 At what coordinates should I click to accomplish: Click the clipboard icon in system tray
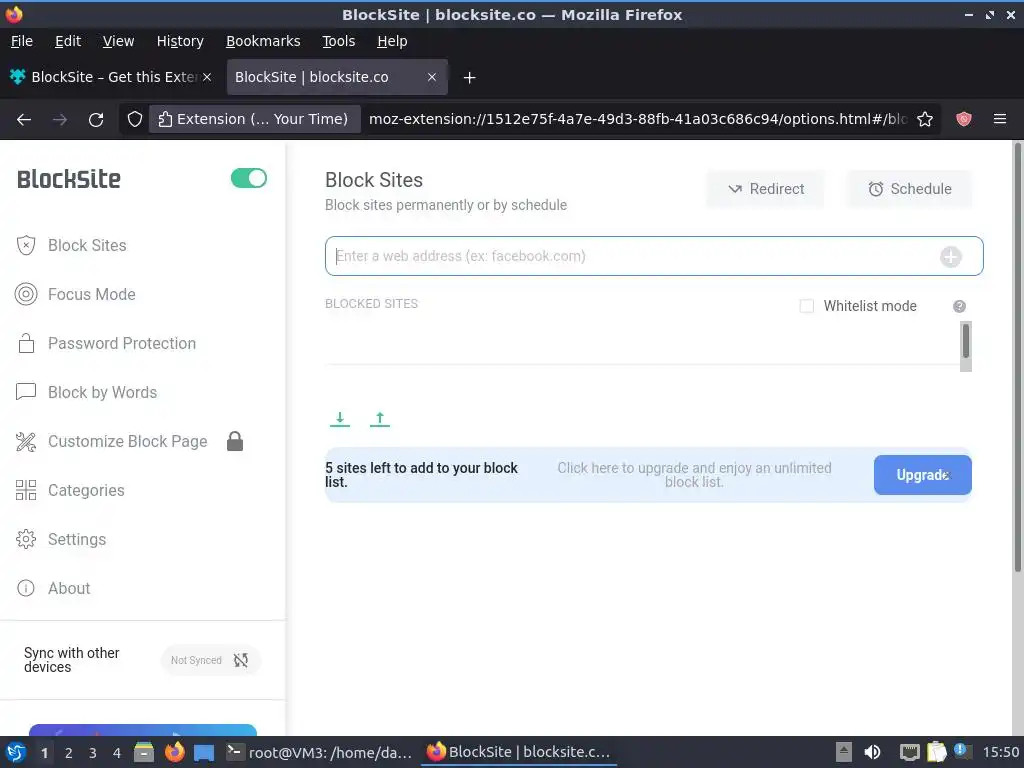tap(936, 752)
